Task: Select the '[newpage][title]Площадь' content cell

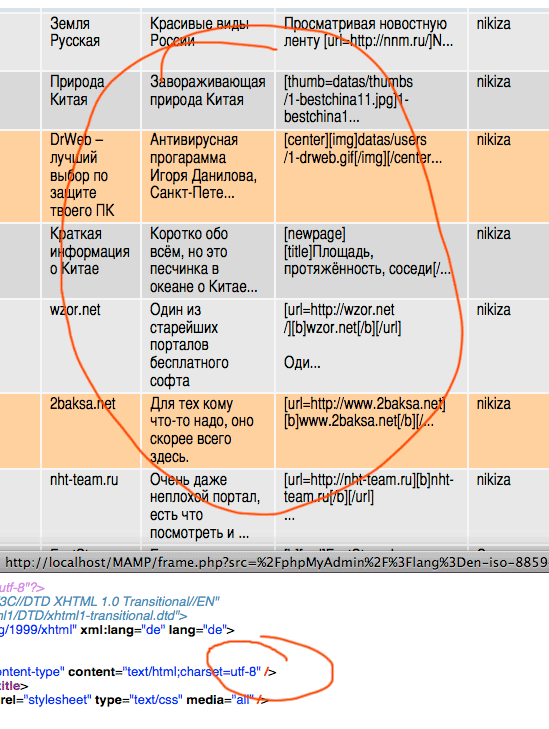Action: (x=371, y=260)
